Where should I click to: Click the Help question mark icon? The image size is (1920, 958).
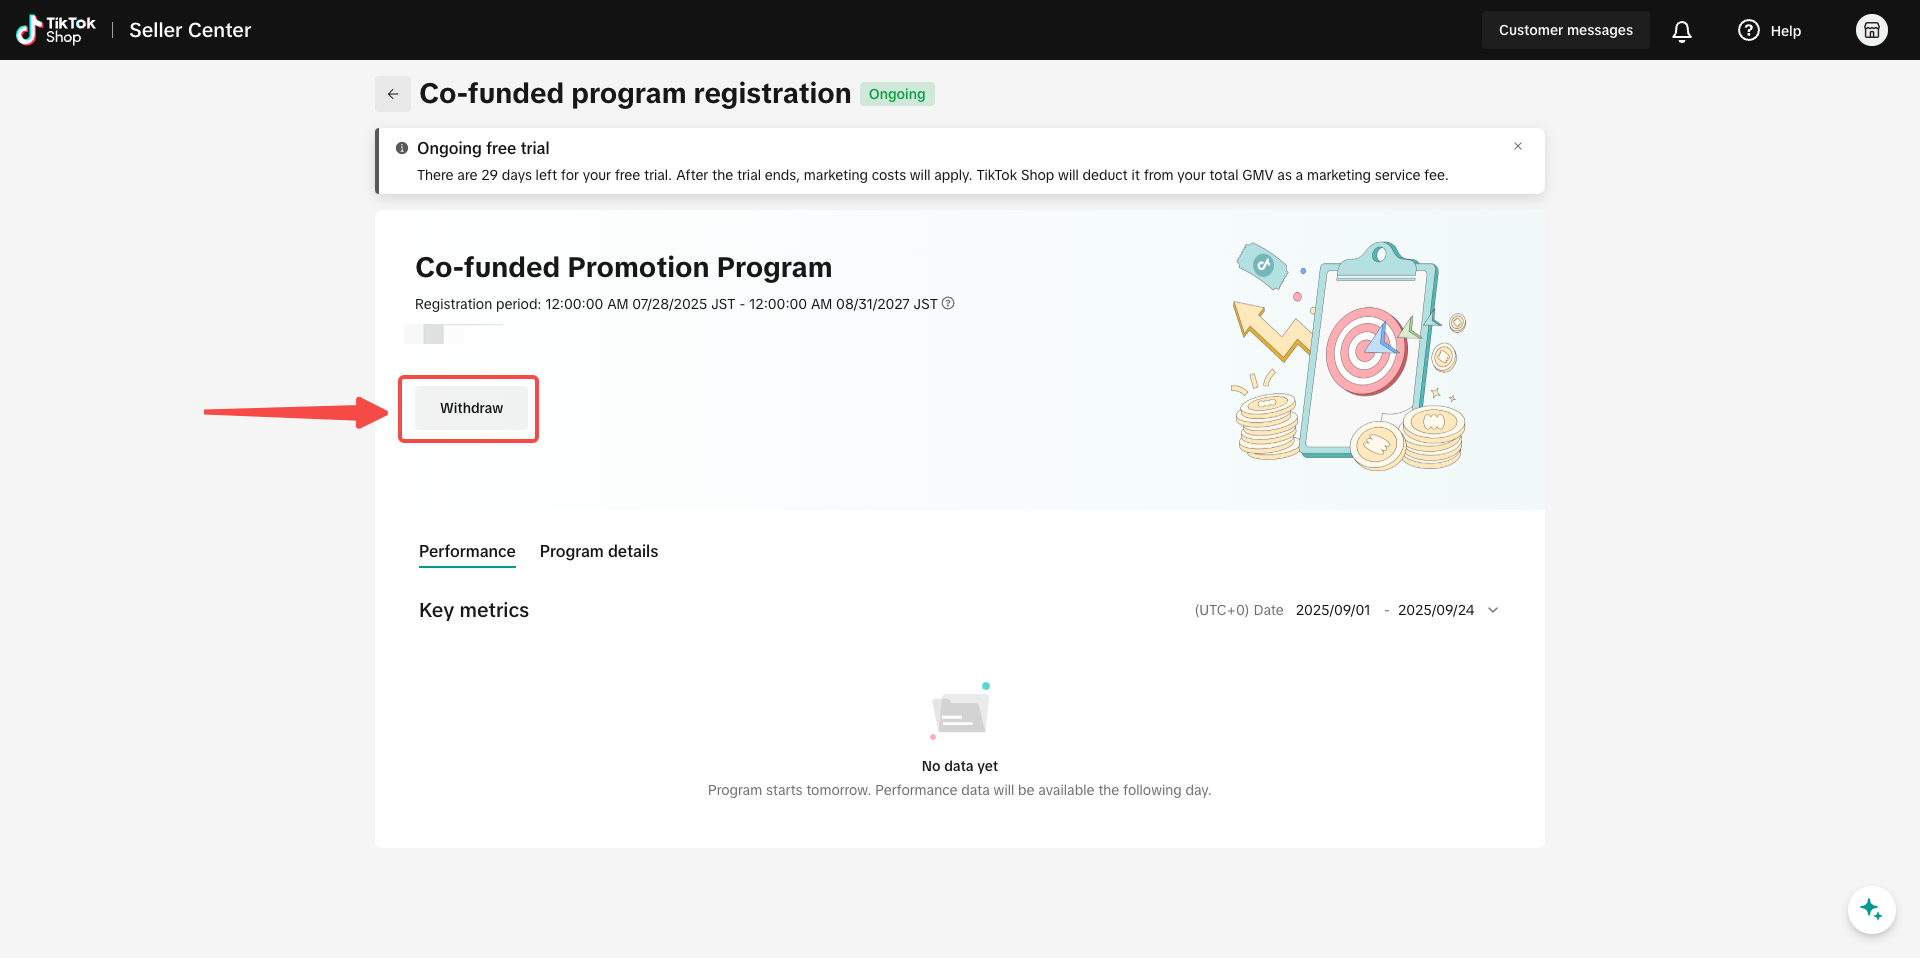(x=1748, y=31)
